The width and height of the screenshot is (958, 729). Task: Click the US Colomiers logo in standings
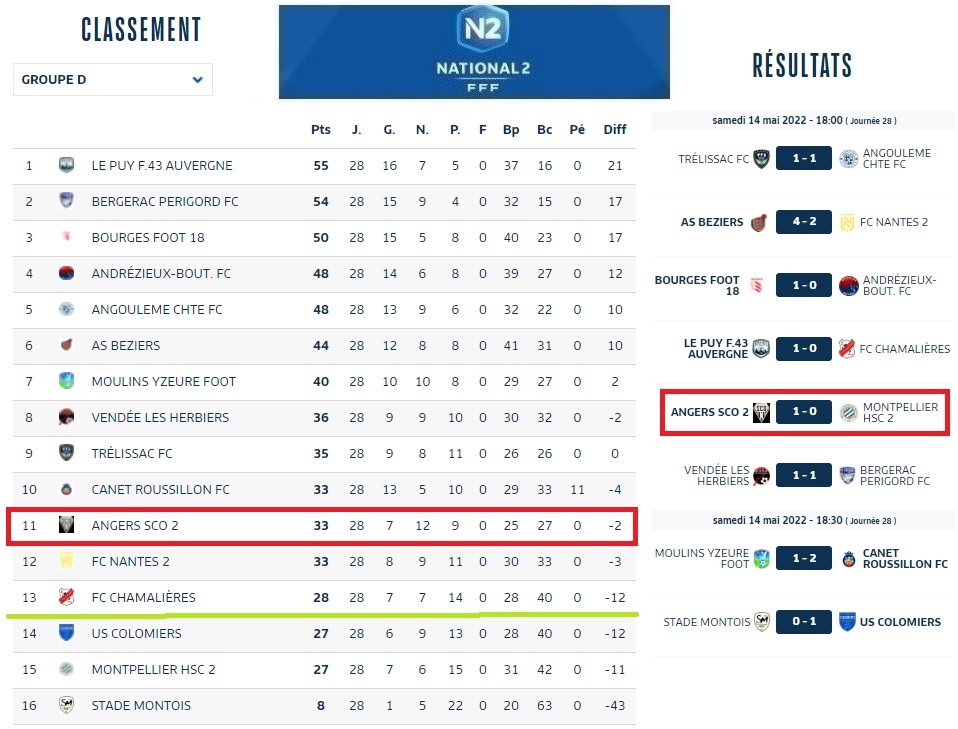pyautogui.click(x=67, y=633)
